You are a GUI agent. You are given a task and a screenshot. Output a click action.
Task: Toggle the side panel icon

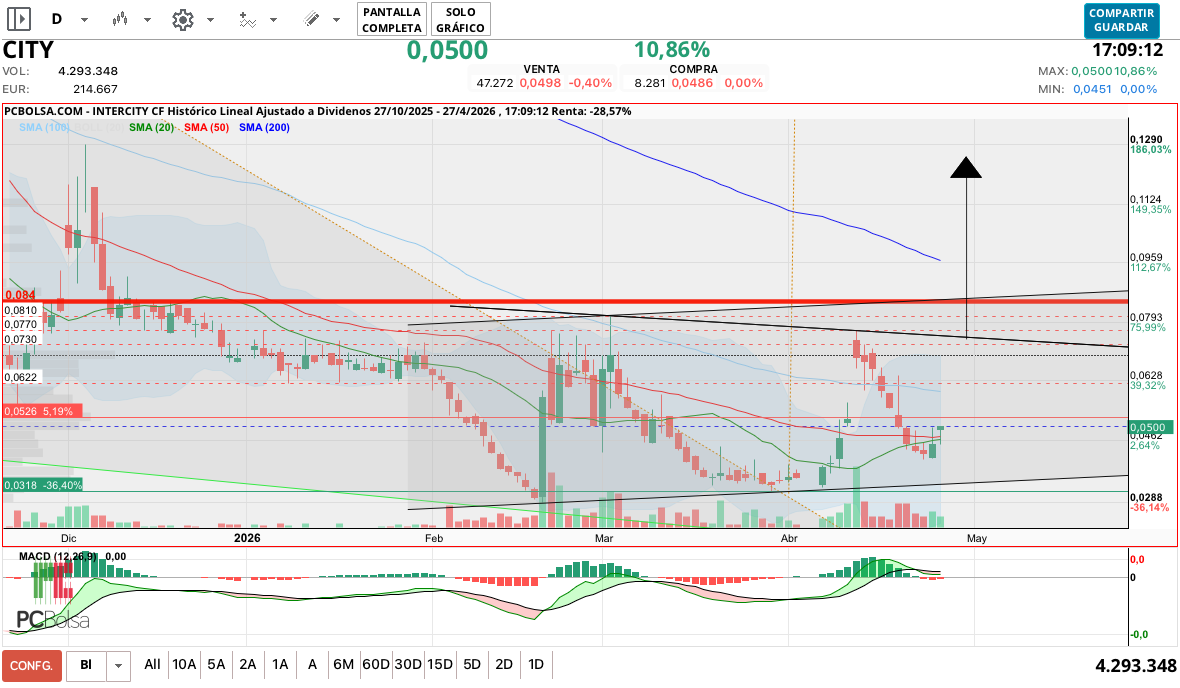click(19, 19)
